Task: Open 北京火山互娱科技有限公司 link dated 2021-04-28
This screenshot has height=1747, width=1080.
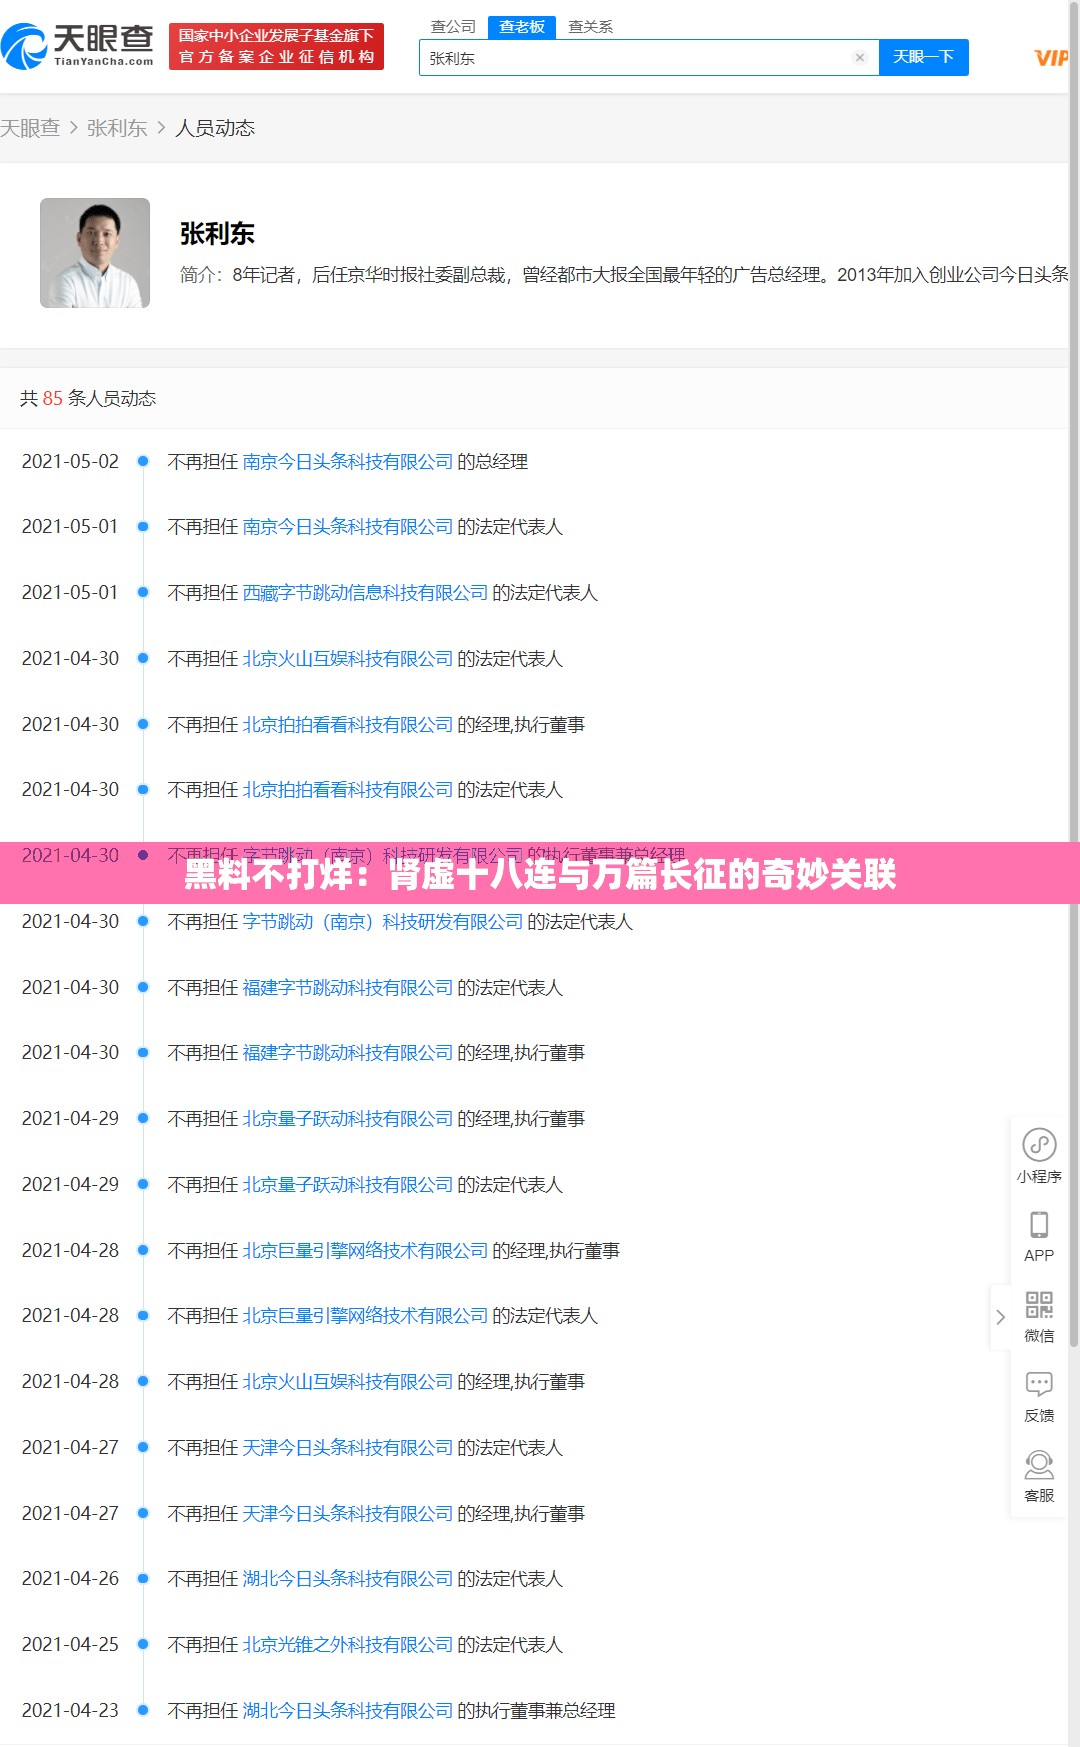Action: (x=348, y=1382)
